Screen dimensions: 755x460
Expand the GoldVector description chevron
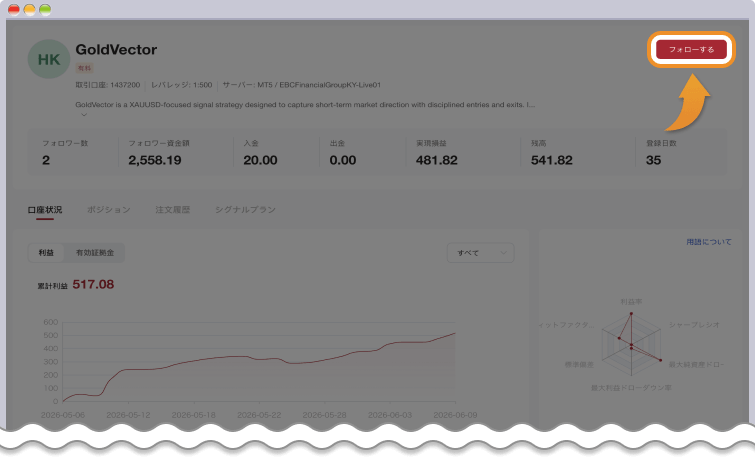click(x=84, y=115)
